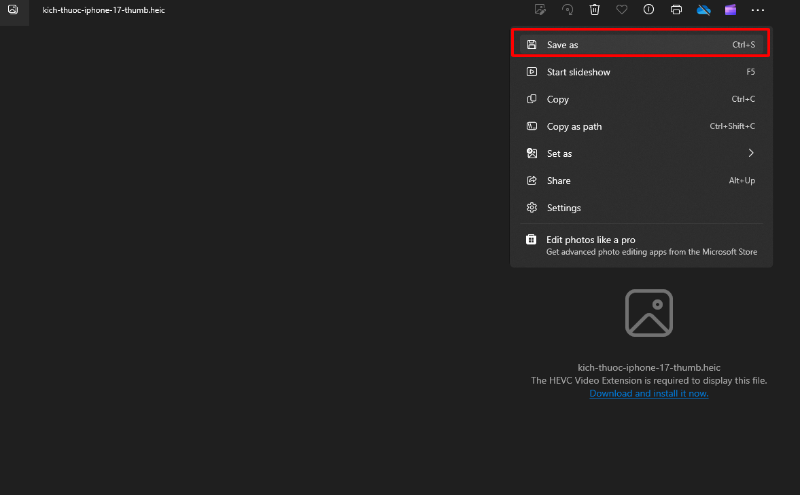Screen dimensions: 800x495
Task: Open Clipchamp video editor icon
Action: coord(730,10)
